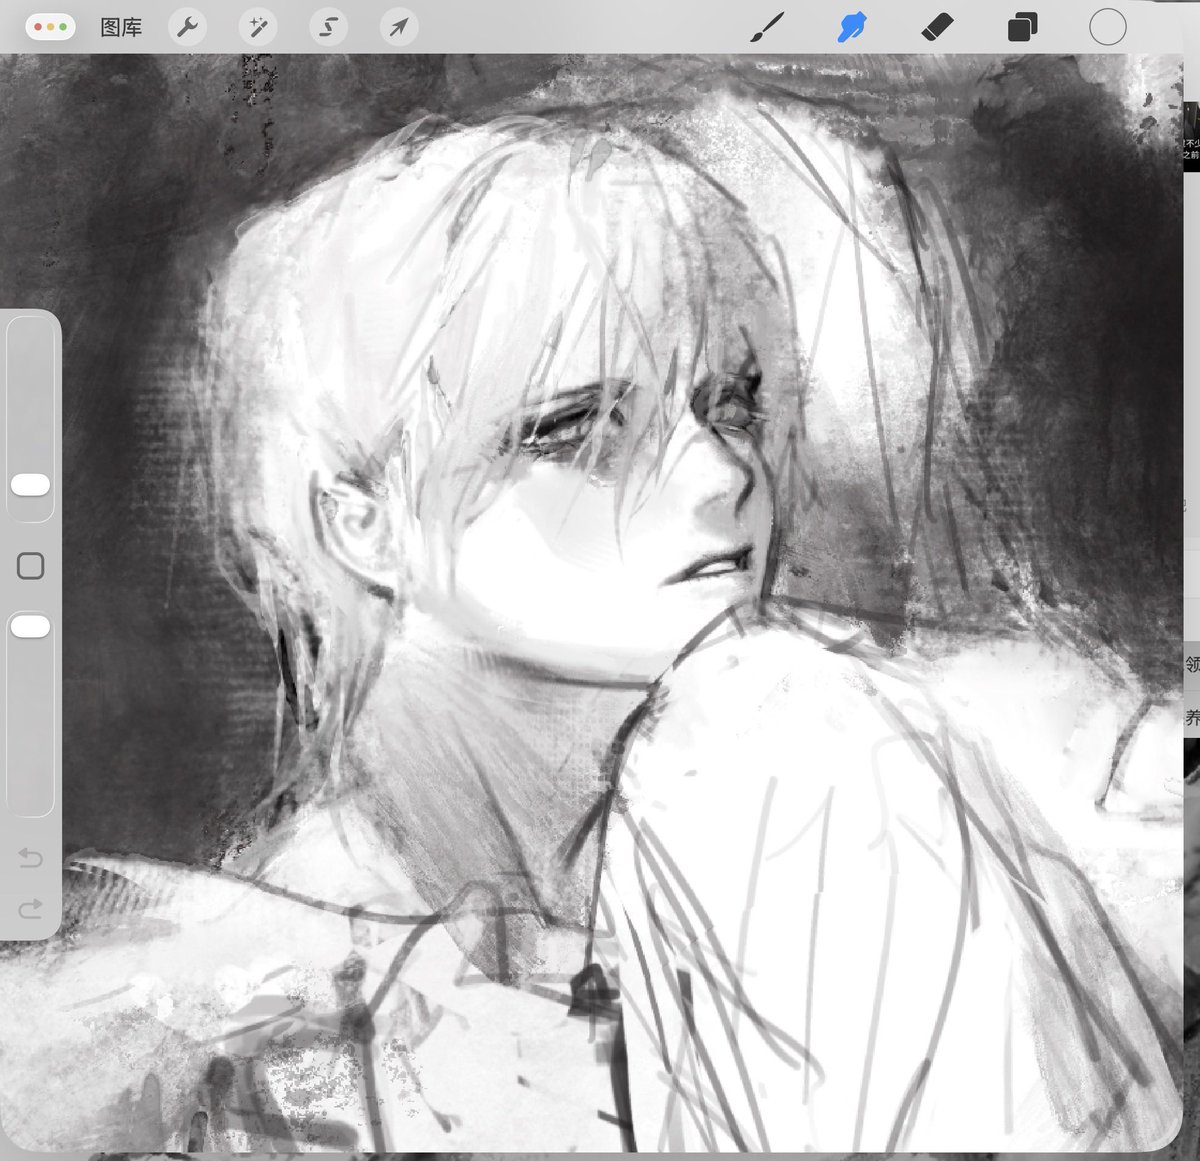
Task: Open the Adjustments magic wand menu
Action: tap(258, 27)
